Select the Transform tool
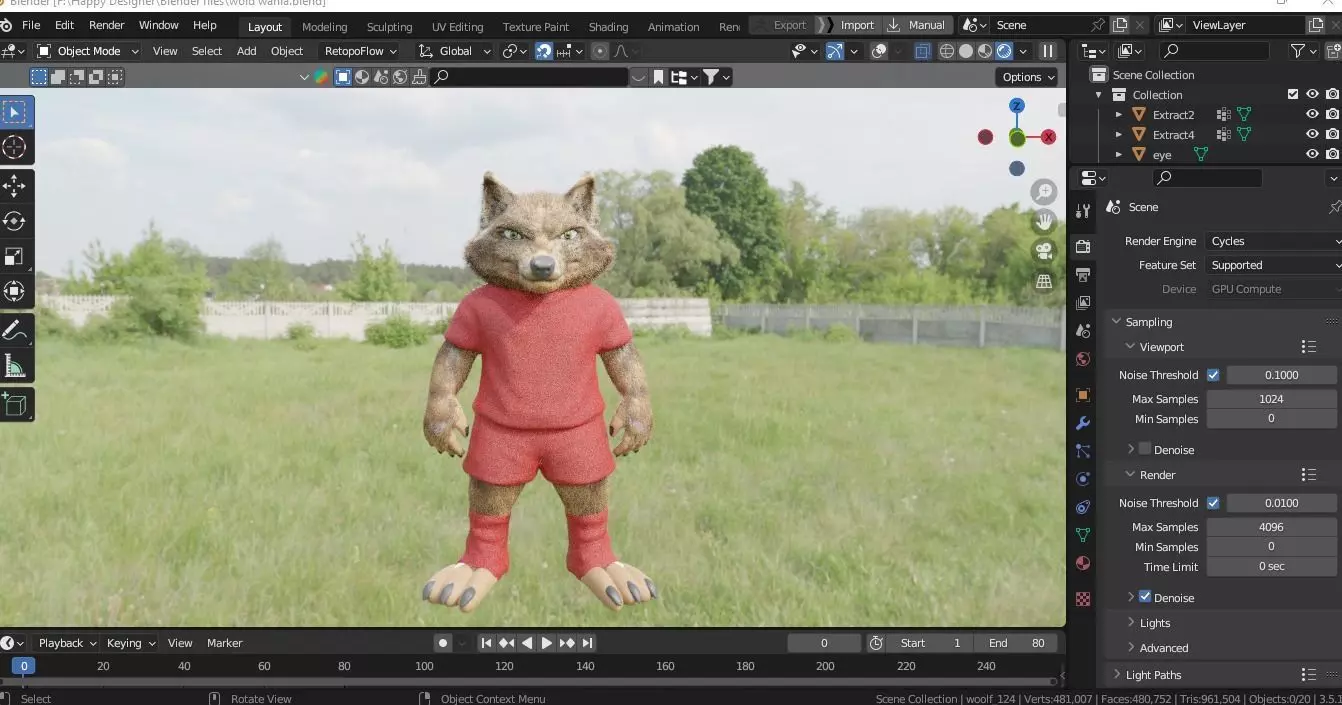Screen dimensions: 1342x705 pos(15,291)
